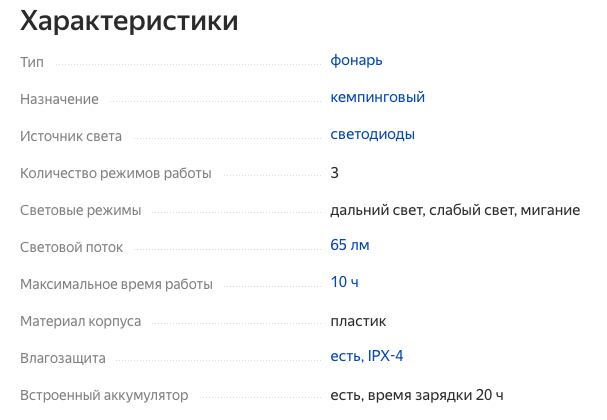Image resolution: width=607 pixels, height=420 pixels.
Task: Click the 'Световые режимы' label
Action: point(80,210)
